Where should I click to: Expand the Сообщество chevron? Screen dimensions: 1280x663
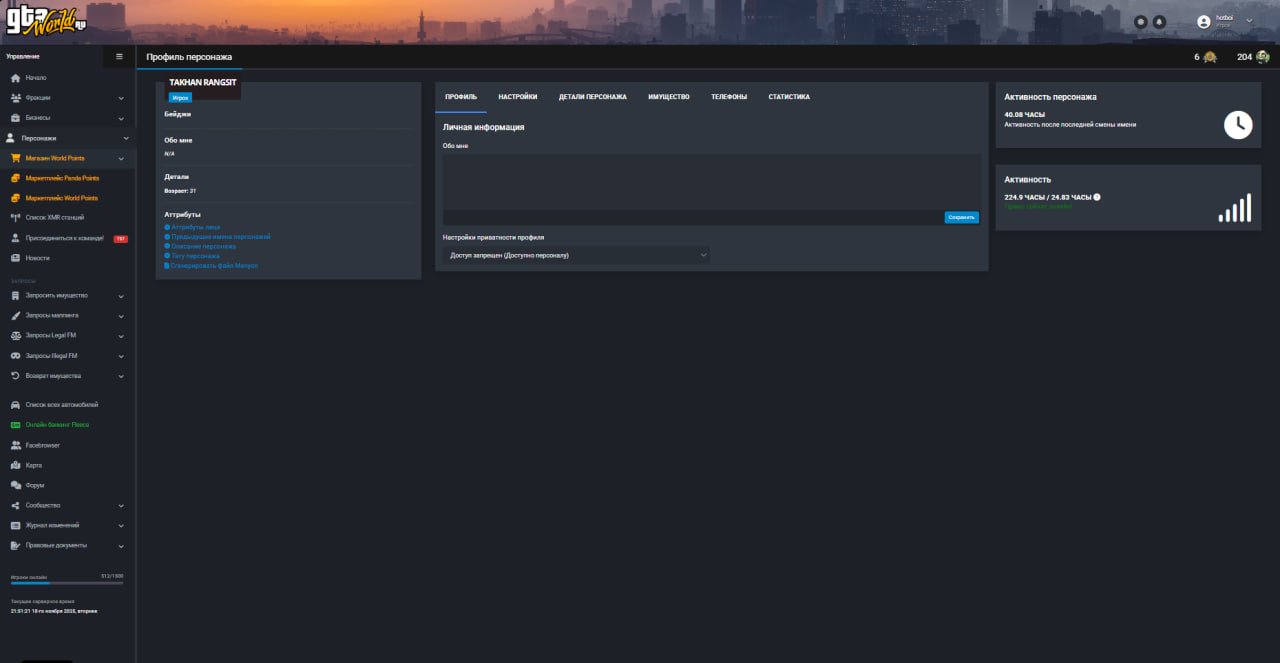121,506
